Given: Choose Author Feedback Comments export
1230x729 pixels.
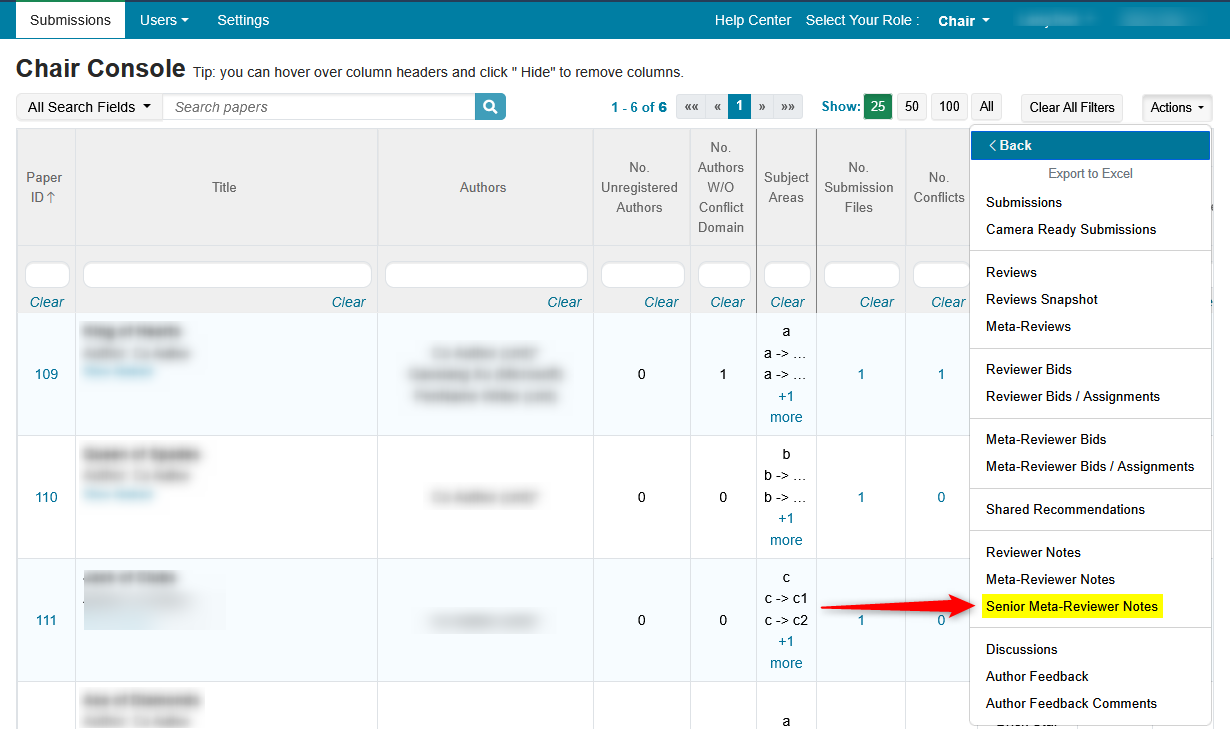Looking at the screenshot, I should (1071, 703).
